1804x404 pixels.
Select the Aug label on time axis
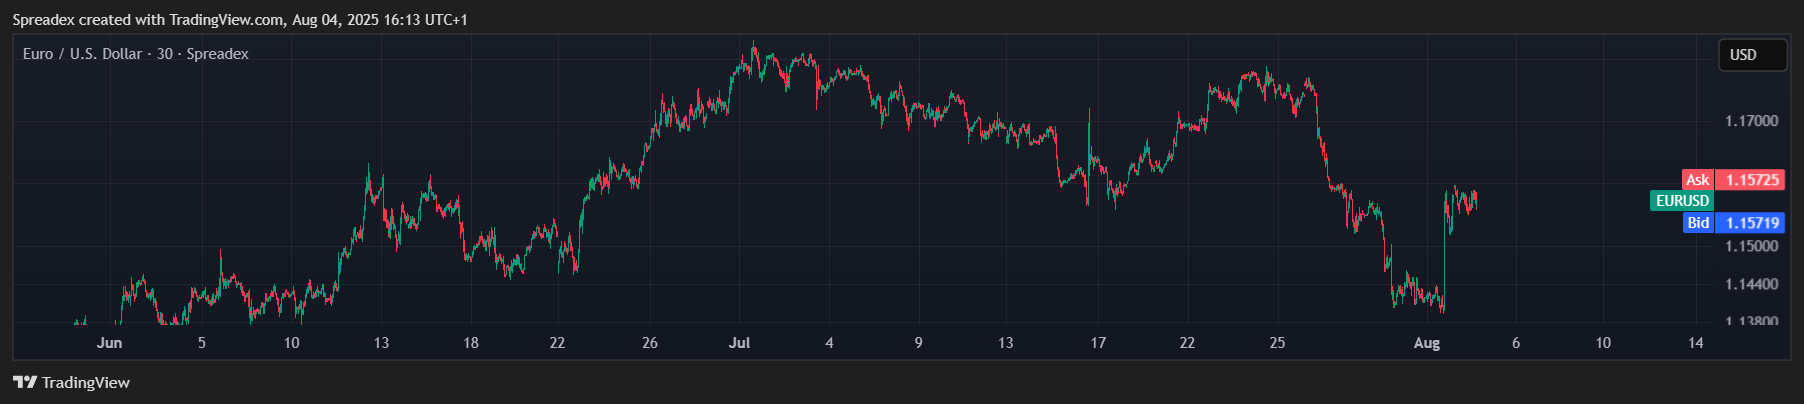click(x=1427, y=343)
